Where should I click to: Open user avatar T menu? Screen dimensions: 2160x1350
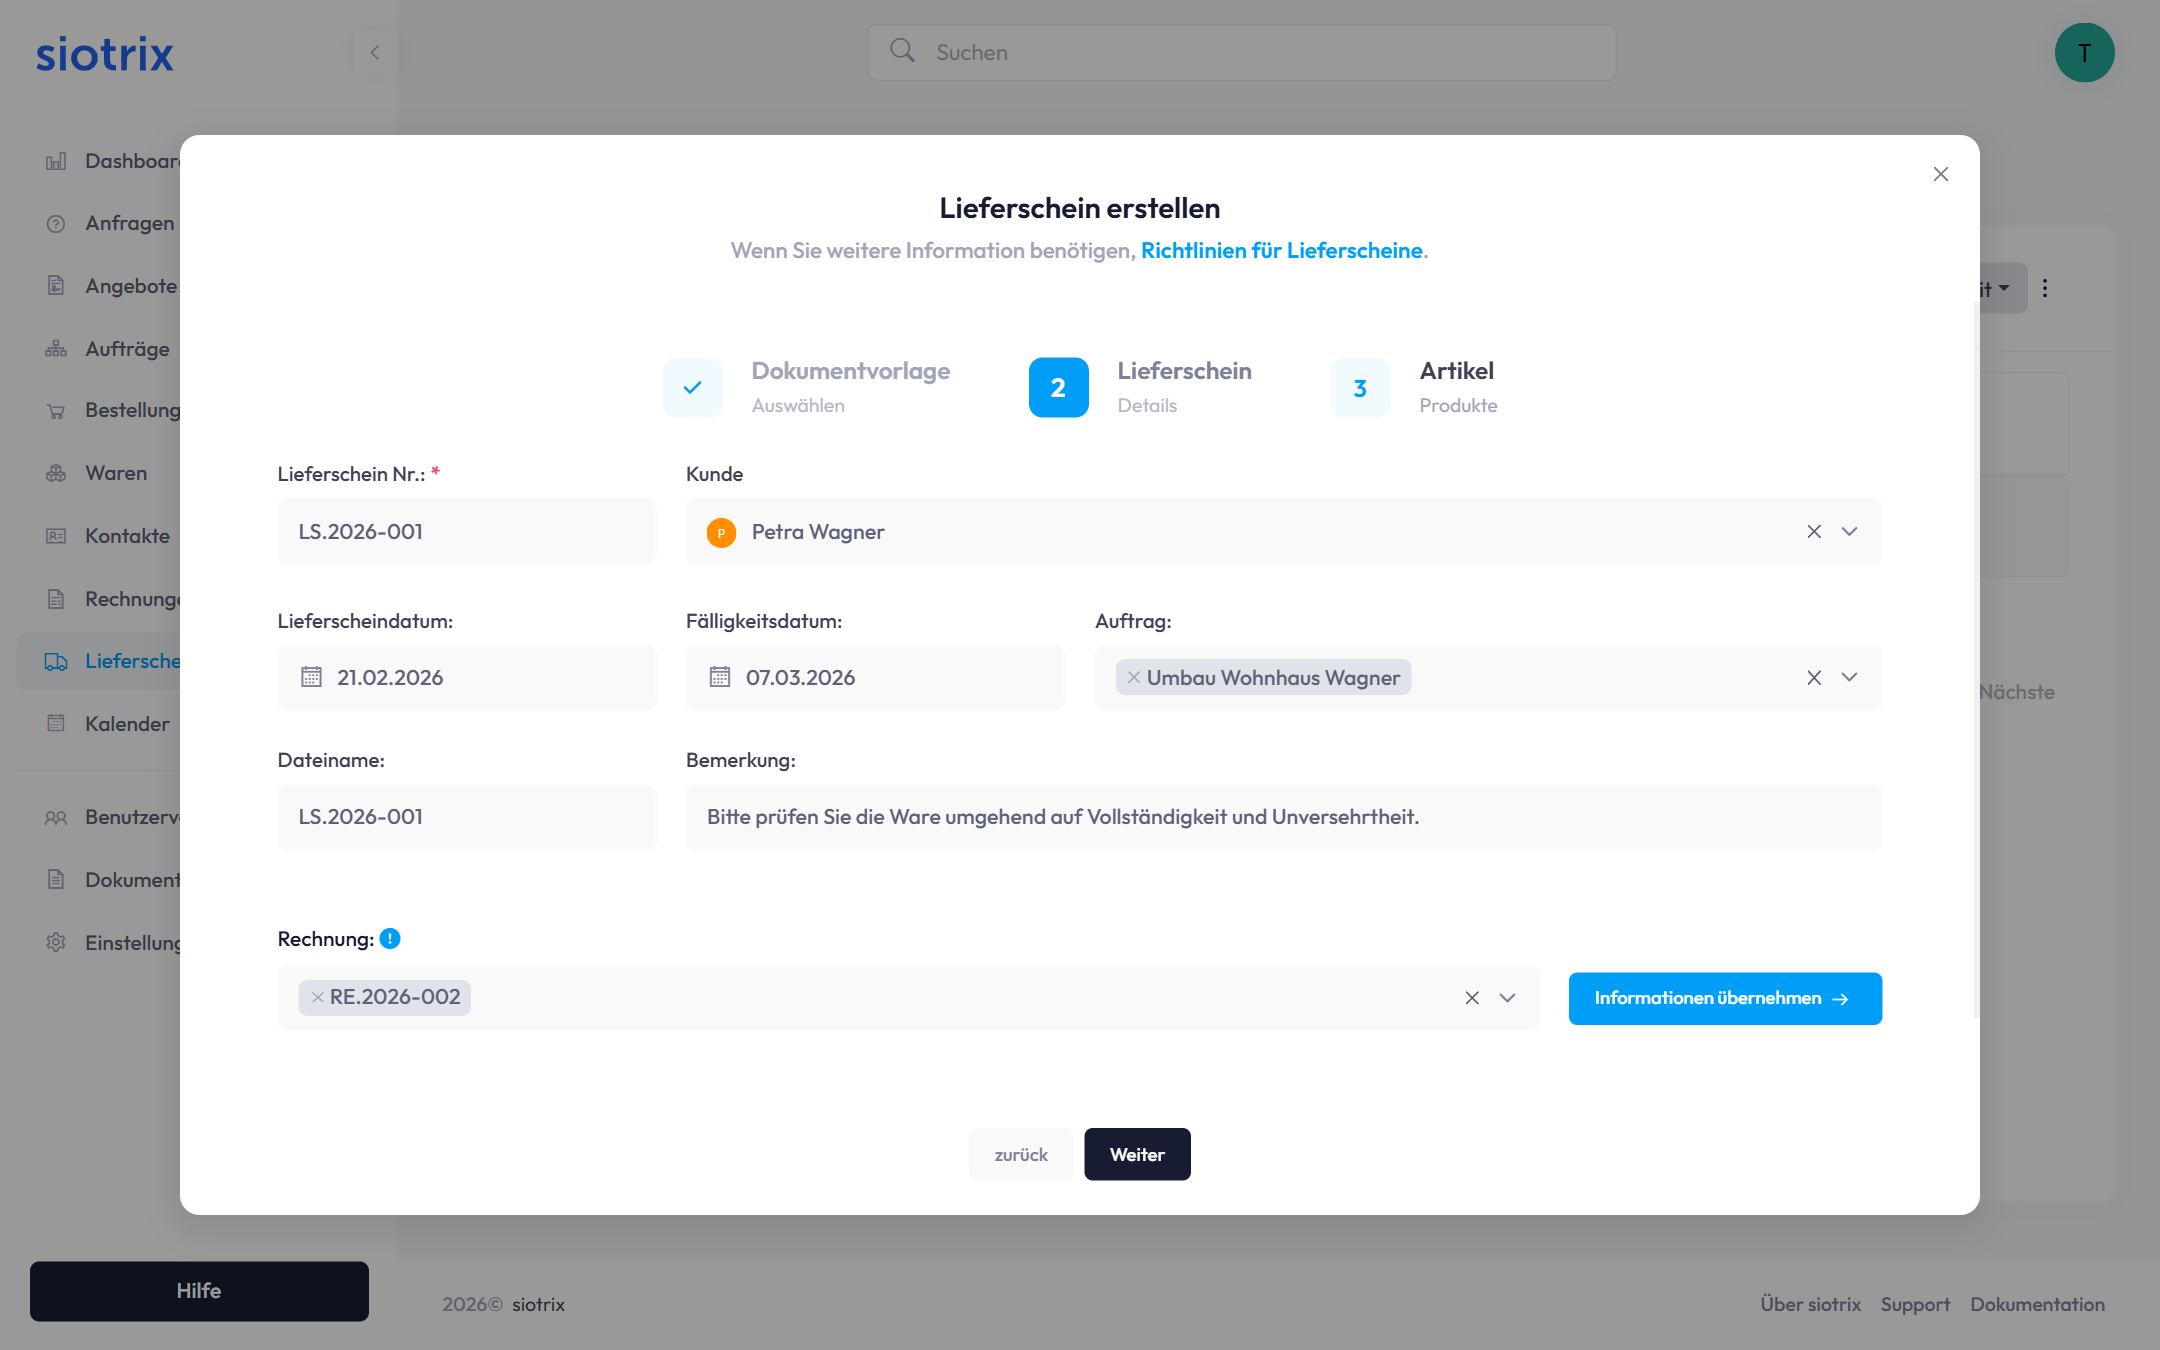2084,53
